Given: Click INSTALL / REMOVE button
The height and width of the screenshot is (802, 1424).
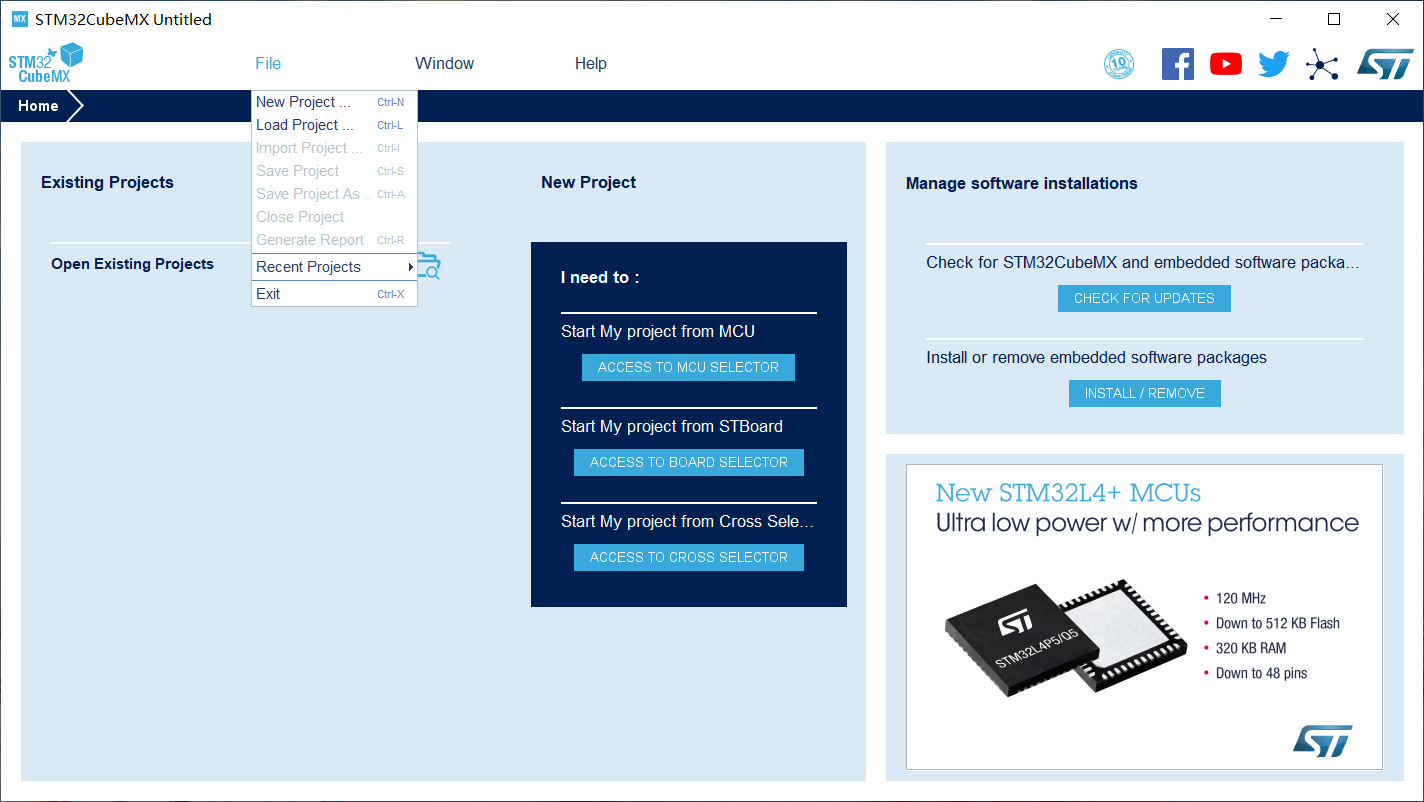Looking at the screenshot, I should 1144,393.
